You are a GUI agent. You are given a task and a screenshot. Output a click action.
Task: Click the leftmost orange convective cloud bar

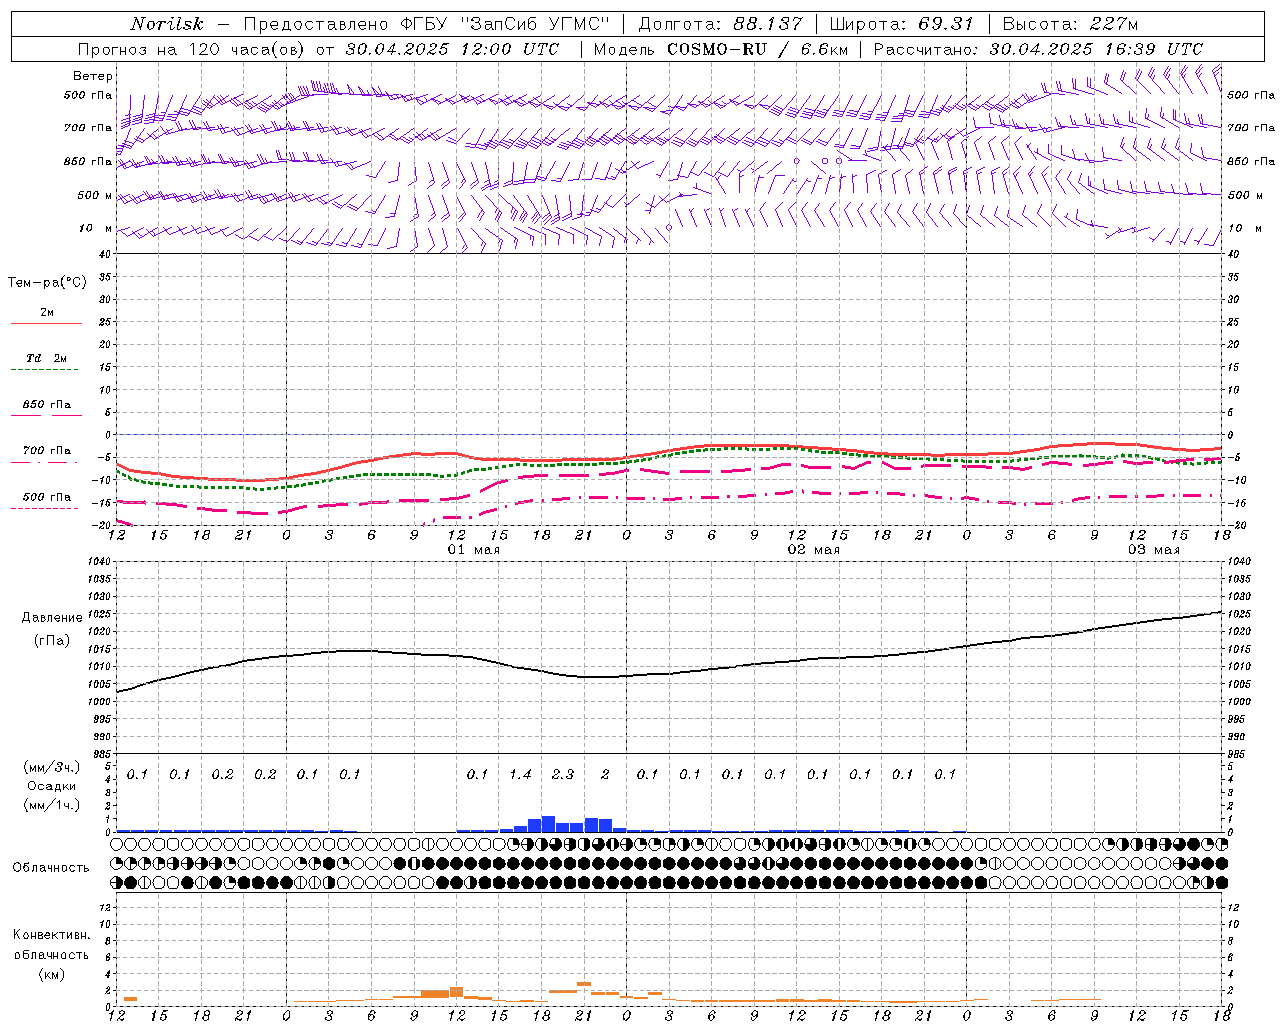pos(130,999)
